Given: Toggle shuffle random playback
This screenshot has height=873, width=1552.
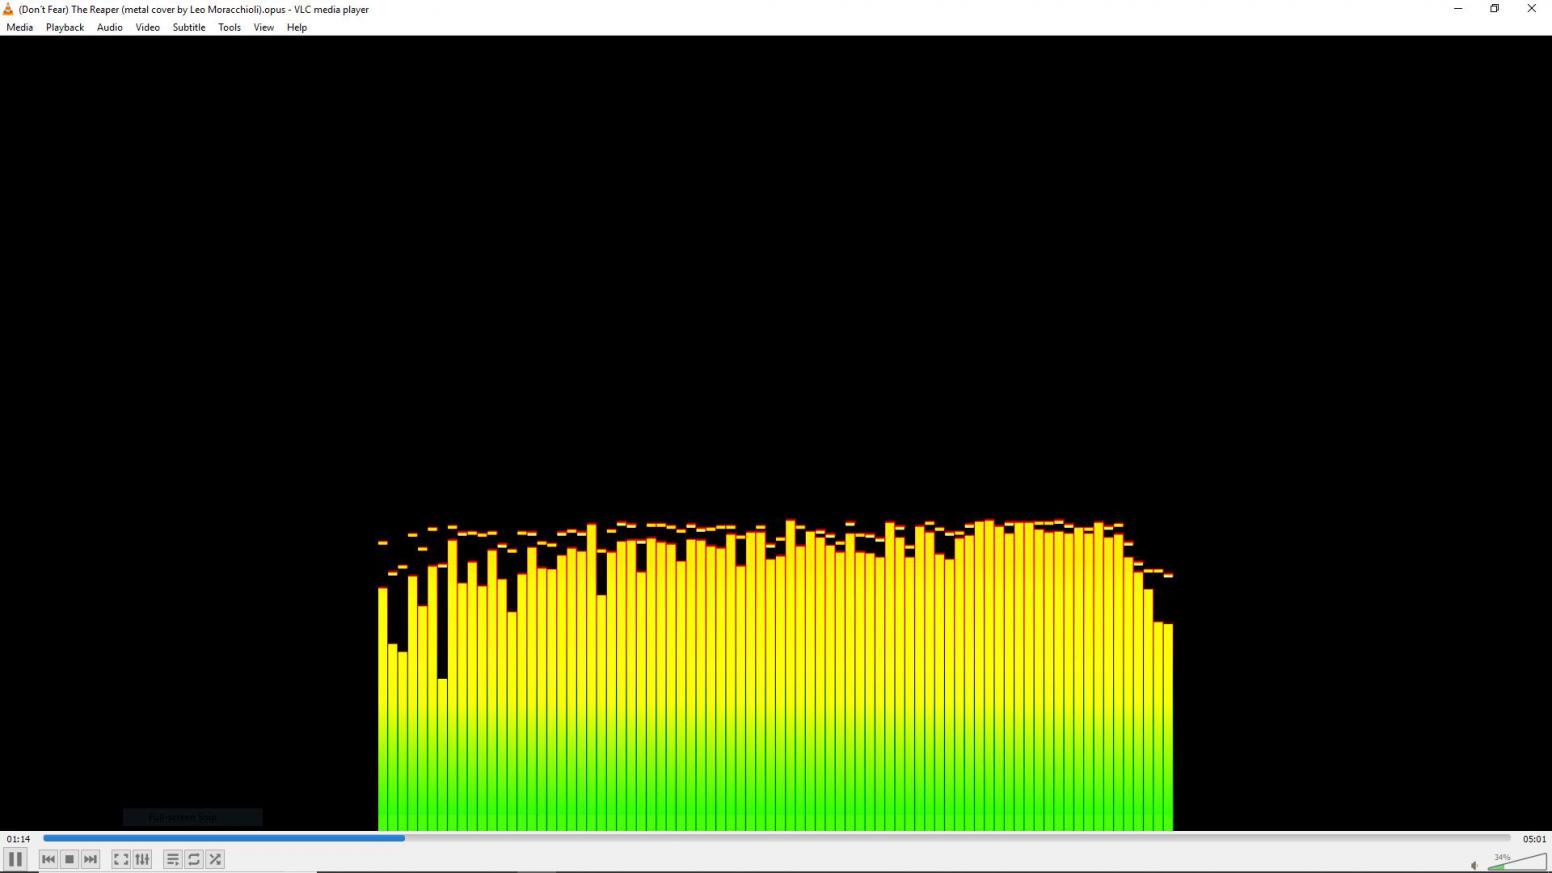Looking at the screenshot, I should (x=215, y=859).
